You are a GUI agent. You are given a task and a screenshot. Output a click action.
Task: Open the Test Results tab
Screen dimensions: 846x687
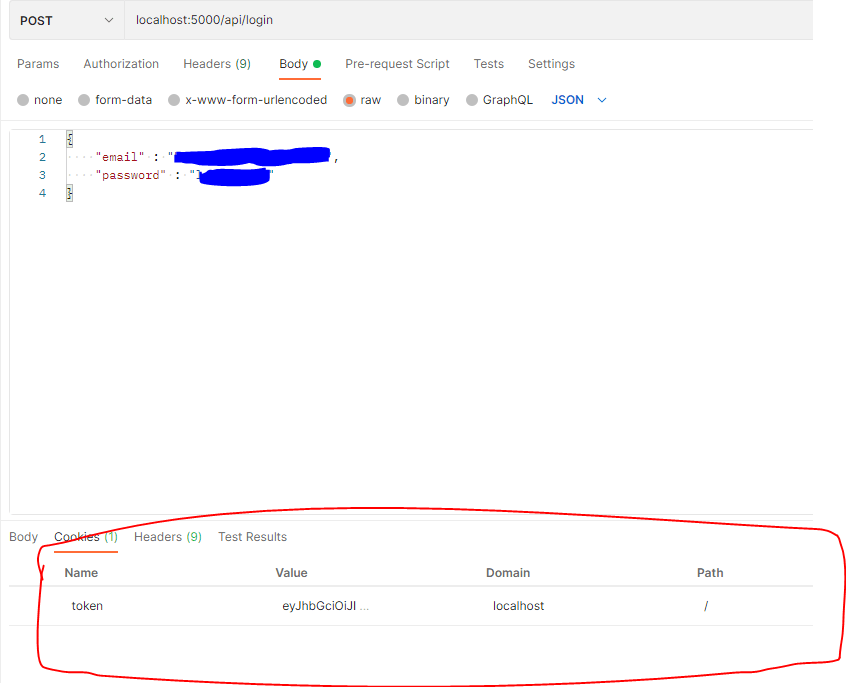coord(252,536)
